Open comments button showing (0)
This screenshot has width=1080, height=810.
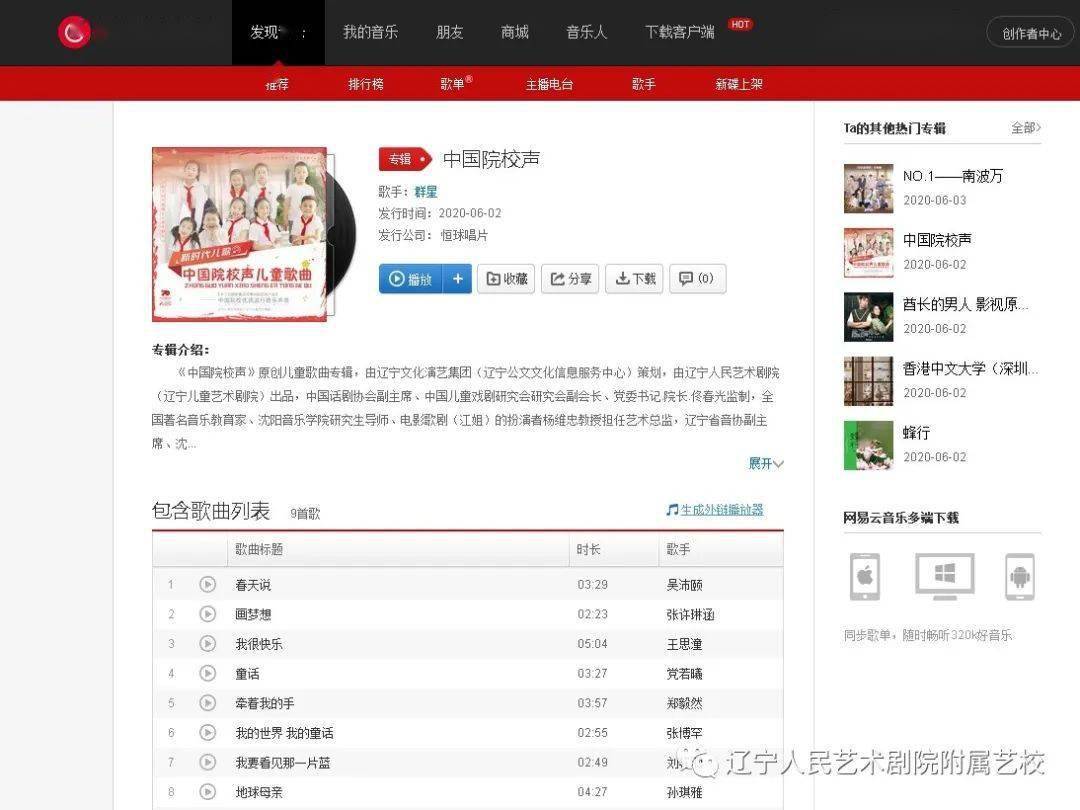[698, 278]
